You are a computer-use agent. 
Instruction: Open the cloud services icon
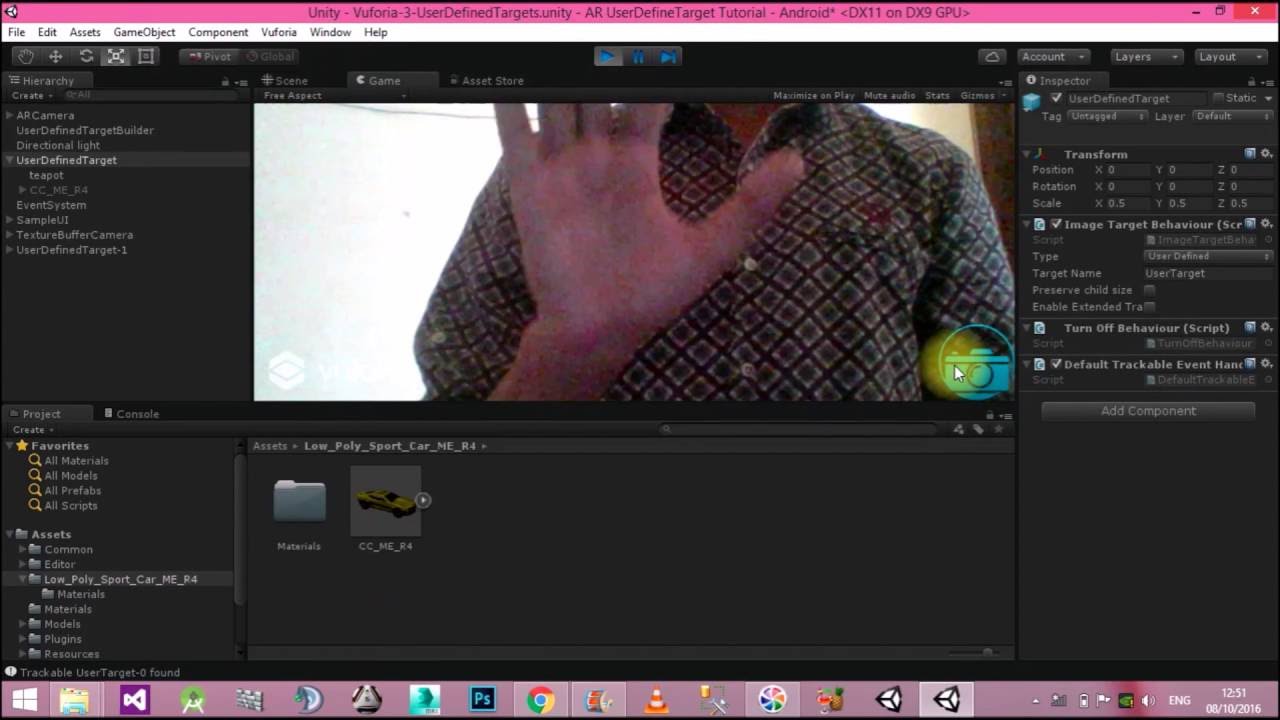coord(992,57)
